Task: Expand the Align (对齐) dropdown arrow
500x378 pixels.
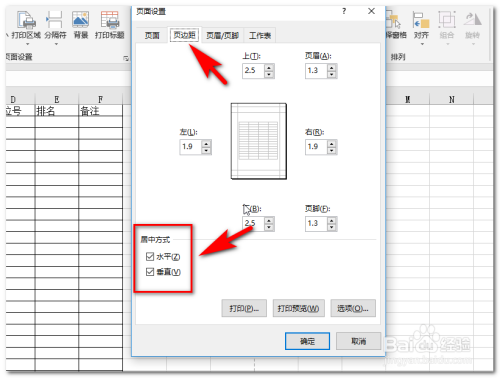Action: pyautogui.click(x=422, y=44)
